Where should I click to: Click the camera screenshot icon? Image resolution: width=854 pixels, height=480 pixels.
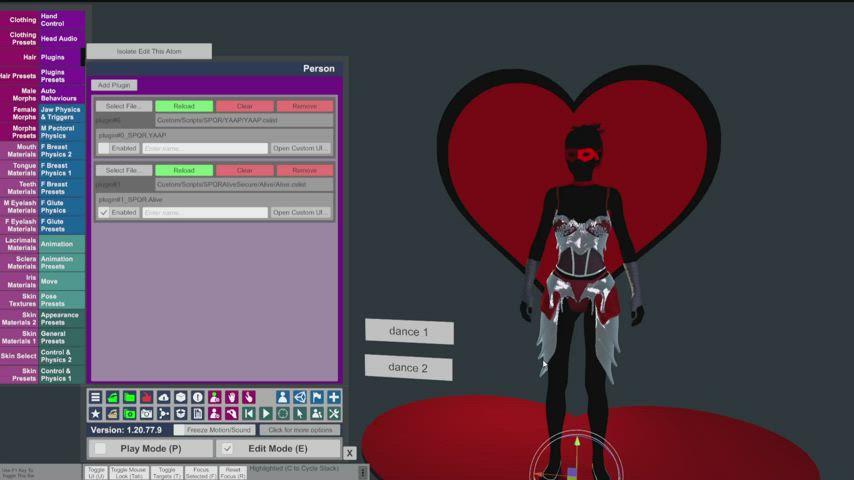[146, 414]
